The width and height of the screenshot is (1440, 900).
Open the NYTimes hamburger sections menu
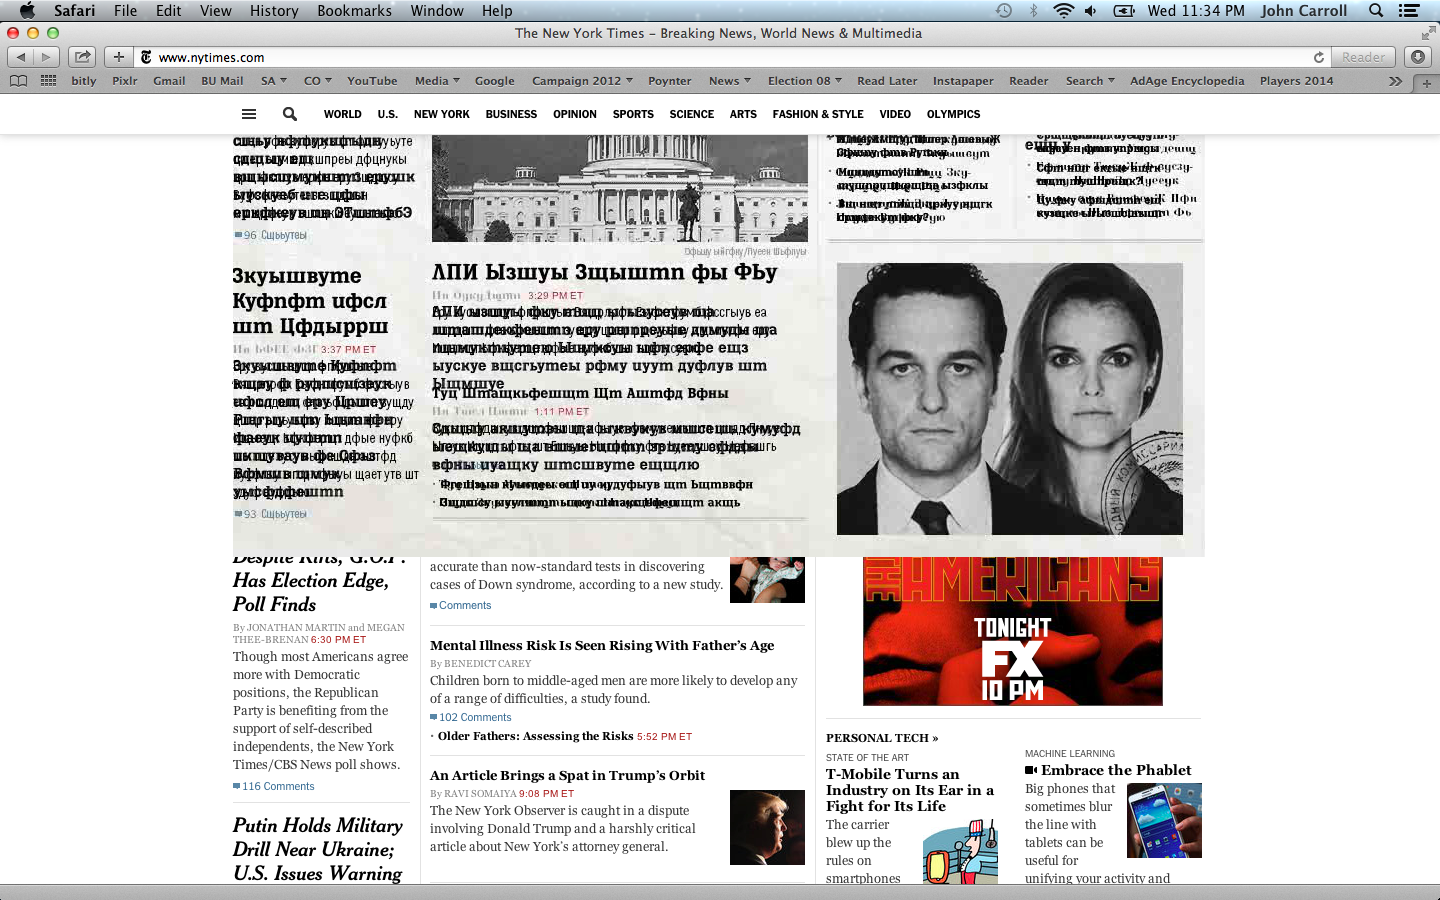coord(249,114)
